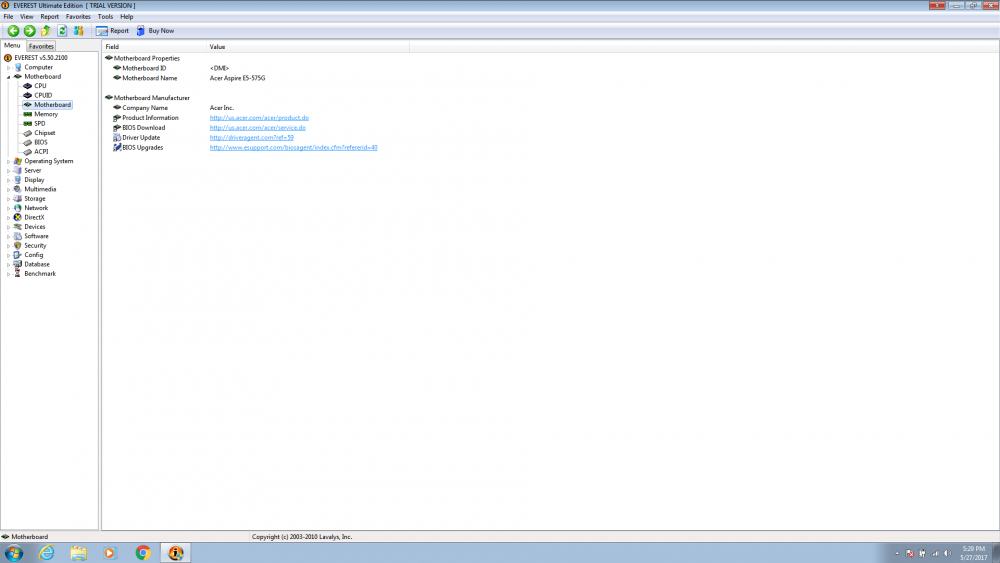Expand the Storage tree node
1000x563 pixels.
point(8,199)
